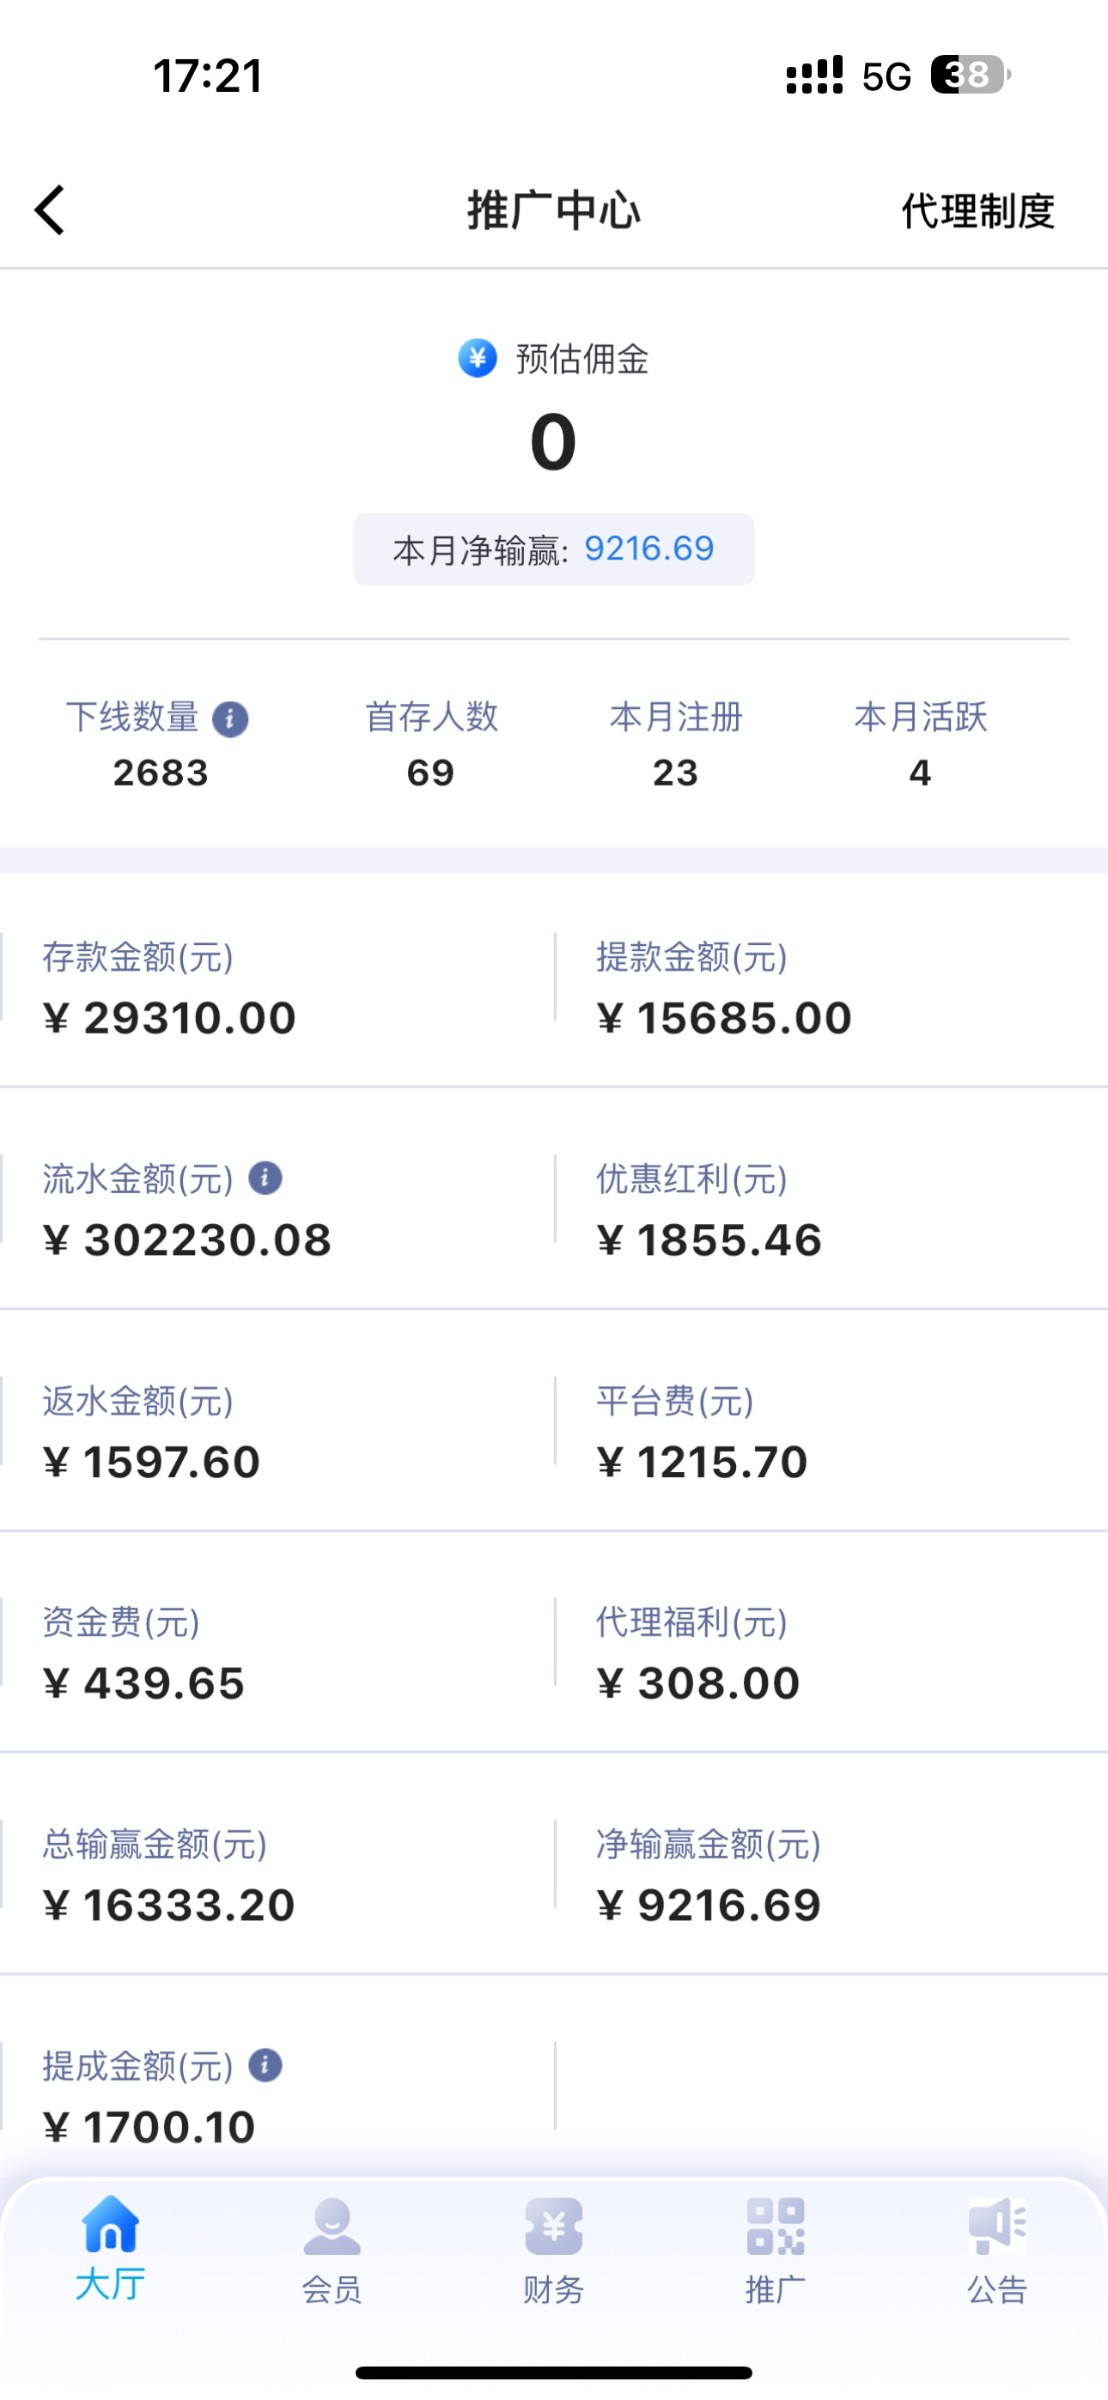Tap the 本月净输赢 9216.69 badge

pyautogui.click(x=553, y=549)
